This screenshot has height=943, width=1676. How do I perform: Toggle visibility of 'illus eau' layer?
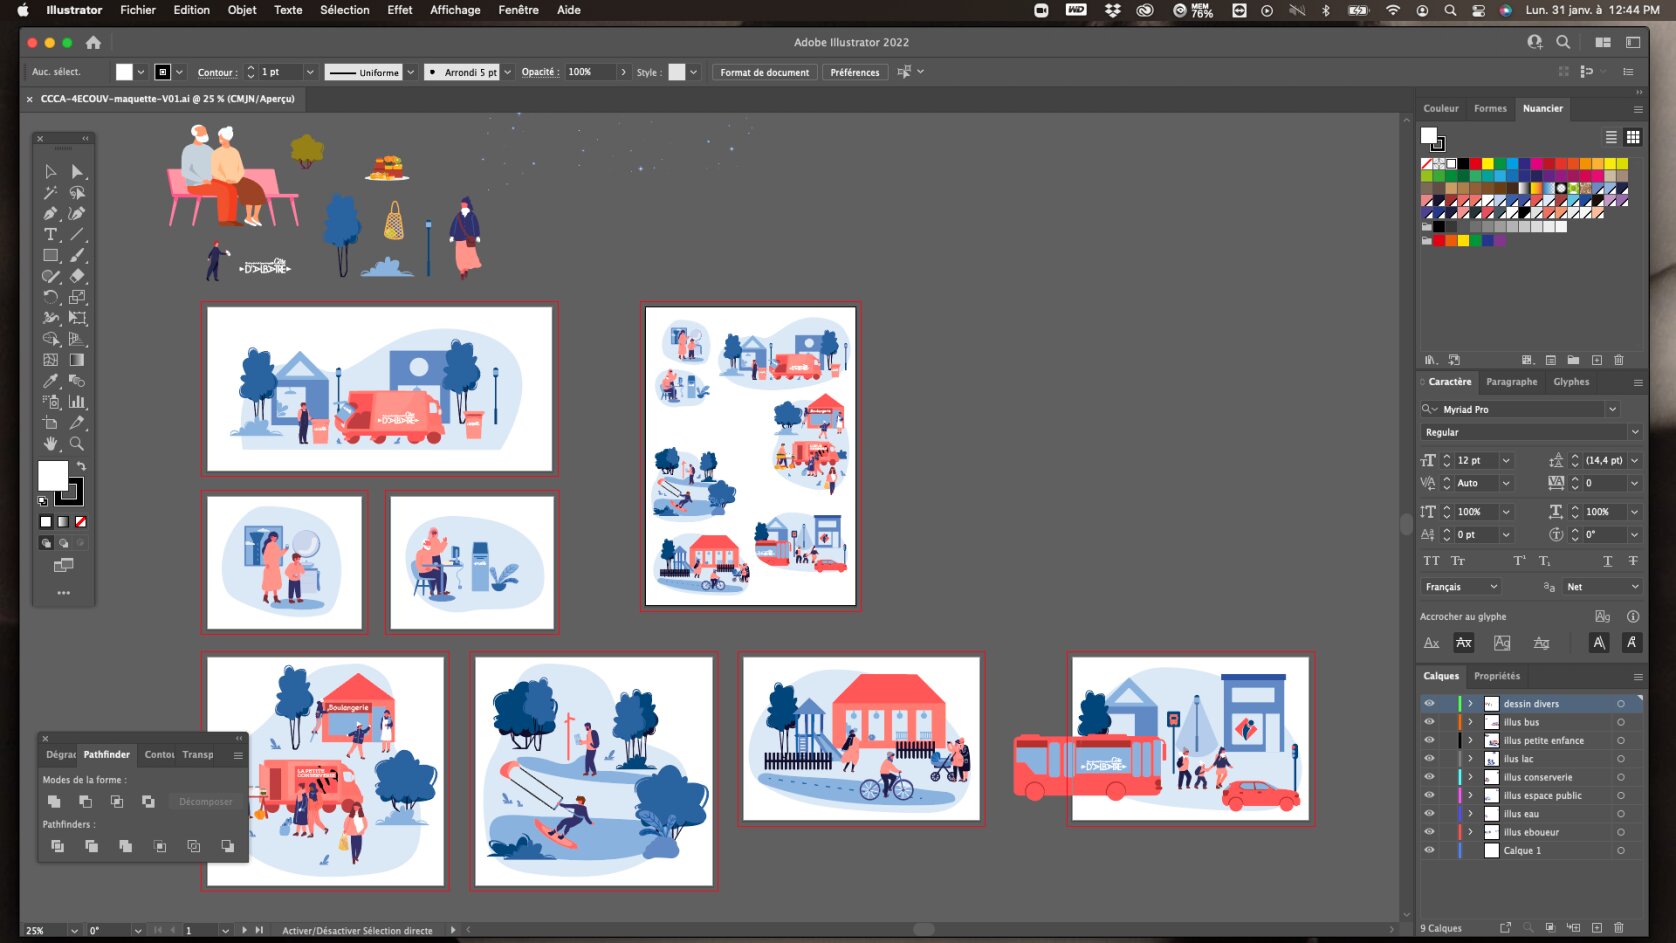click(x=1429, y=814)
